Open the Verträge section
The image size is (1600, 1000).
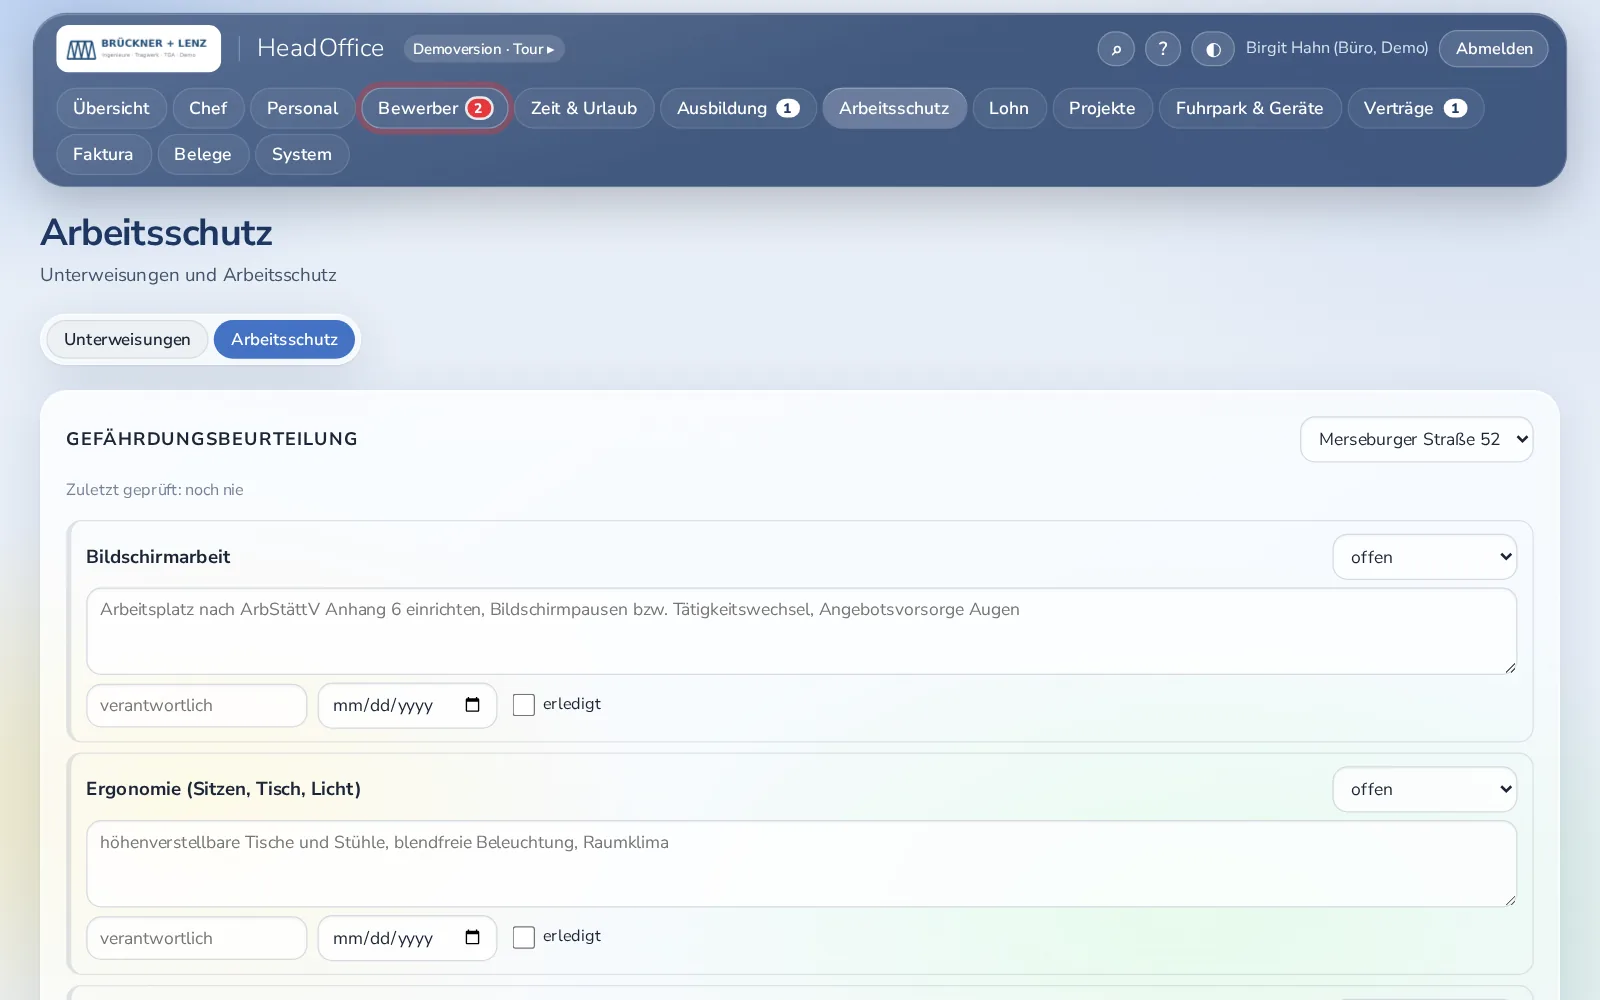(x=1415, y=108)
